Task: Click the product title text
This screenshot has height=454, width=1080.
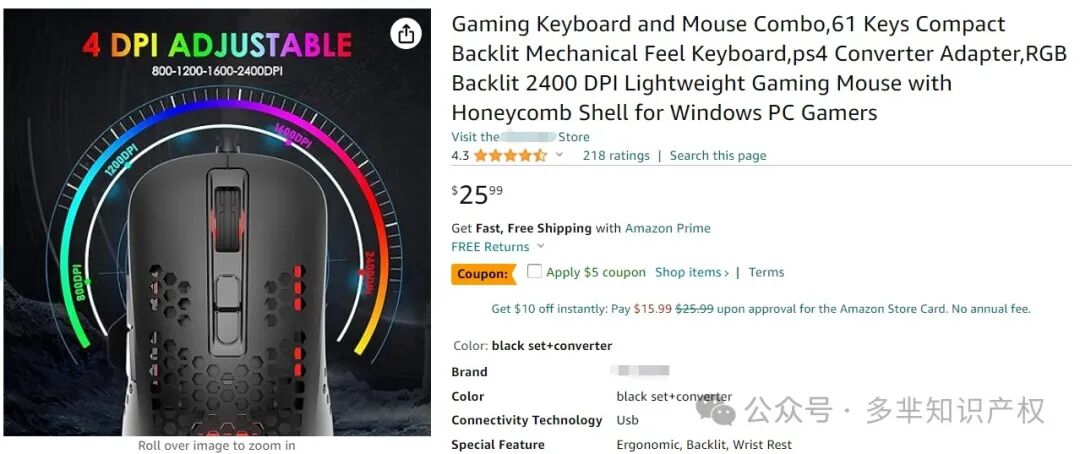Action: [x=759, y=68]
